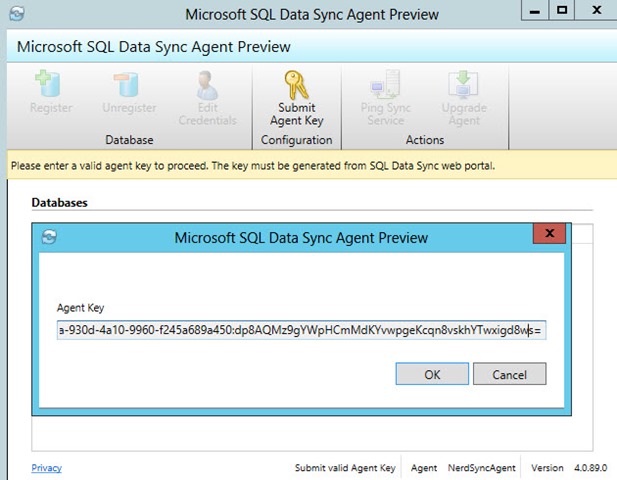The width and height of the screenshot is (617, 480).
Task: Open Edit Credentials in the ribbon
Action: pos(208,98)
